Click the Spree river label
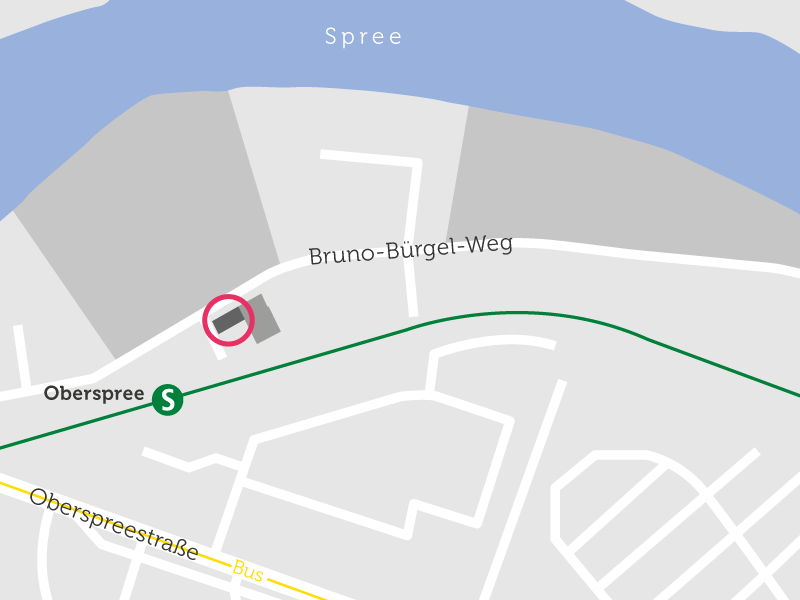The height and width of the screenshot is (600, 800). [x=364, y=37]
